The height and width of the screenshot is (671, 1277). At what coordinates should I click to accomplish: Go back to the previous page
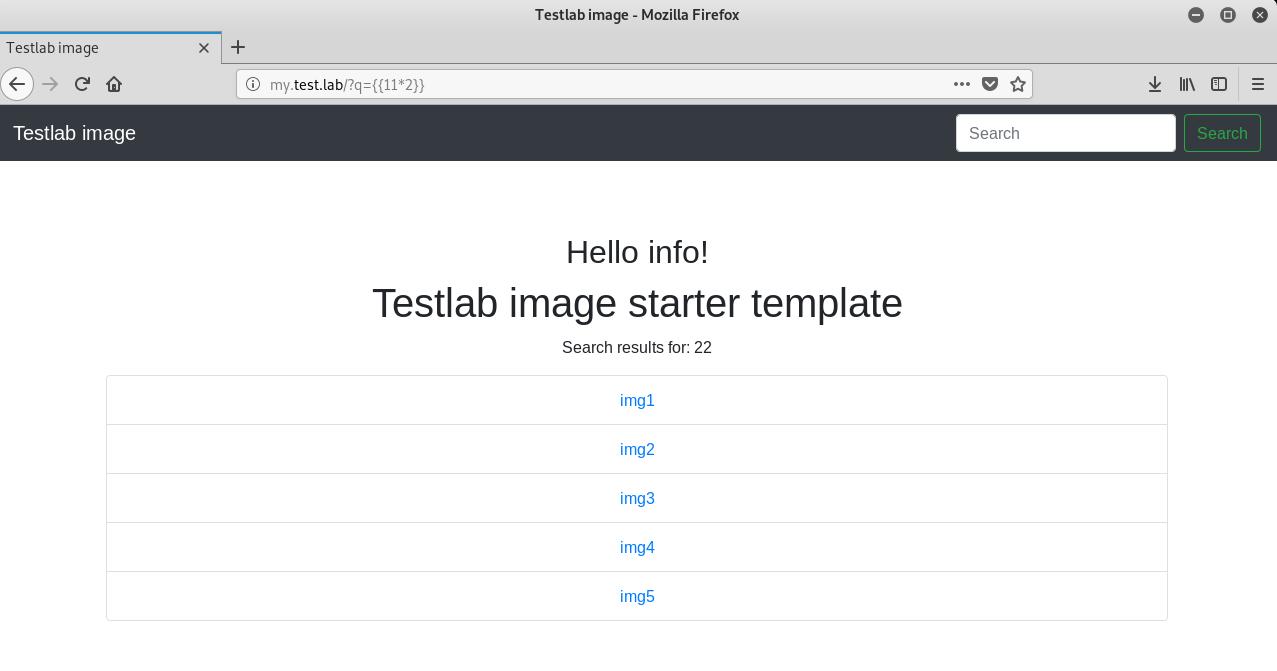point(17,84)
